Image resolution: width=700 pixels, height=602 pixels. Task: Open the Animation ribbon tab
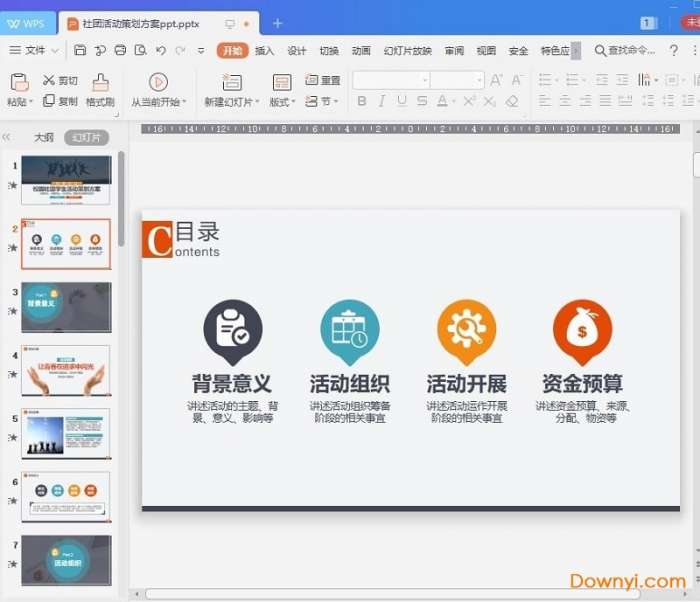[x=361, y=50]
